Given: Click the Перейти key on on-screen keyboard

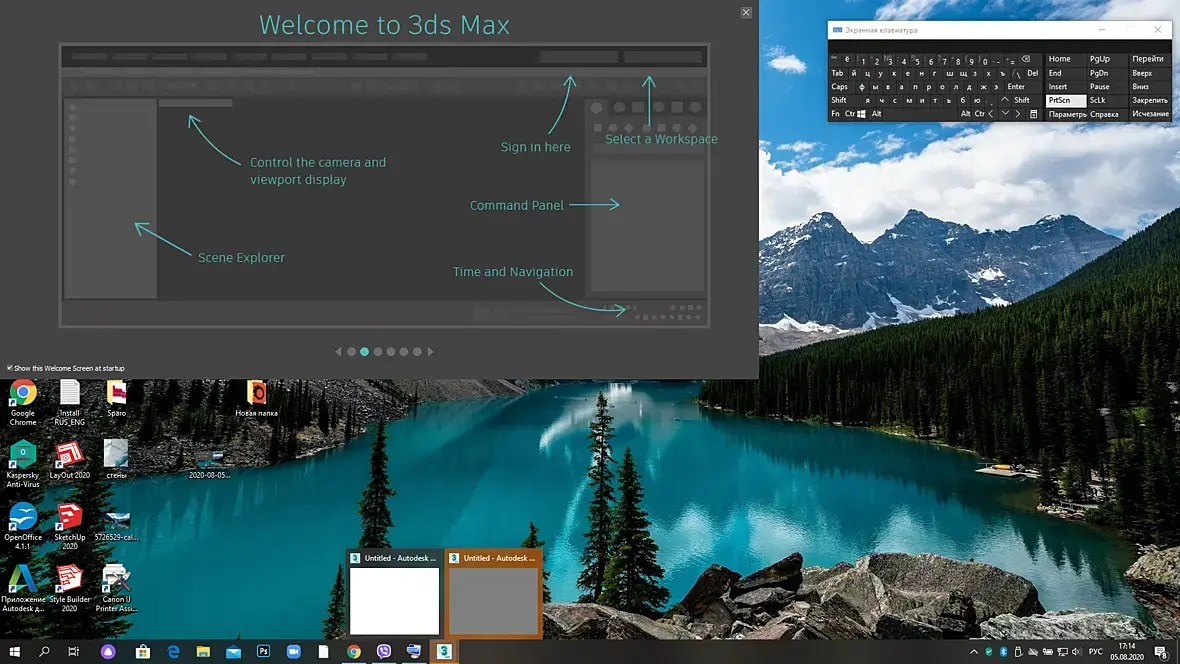Looking at the screenshot, I should [1149, 59].
